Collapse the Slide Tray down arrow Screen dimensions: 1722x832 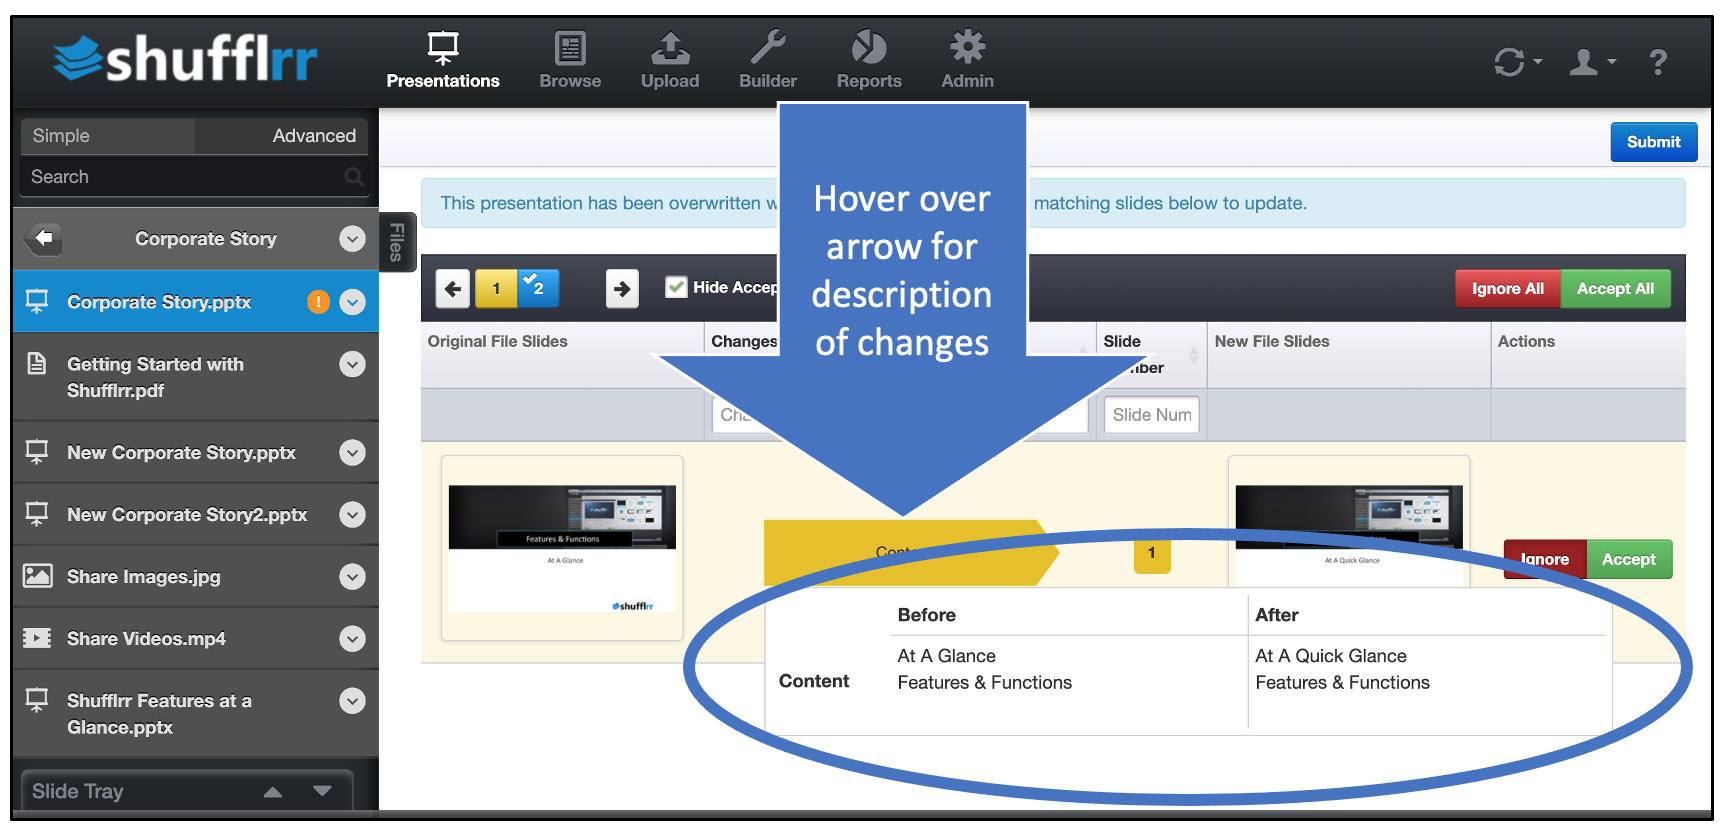click(322, 791)
